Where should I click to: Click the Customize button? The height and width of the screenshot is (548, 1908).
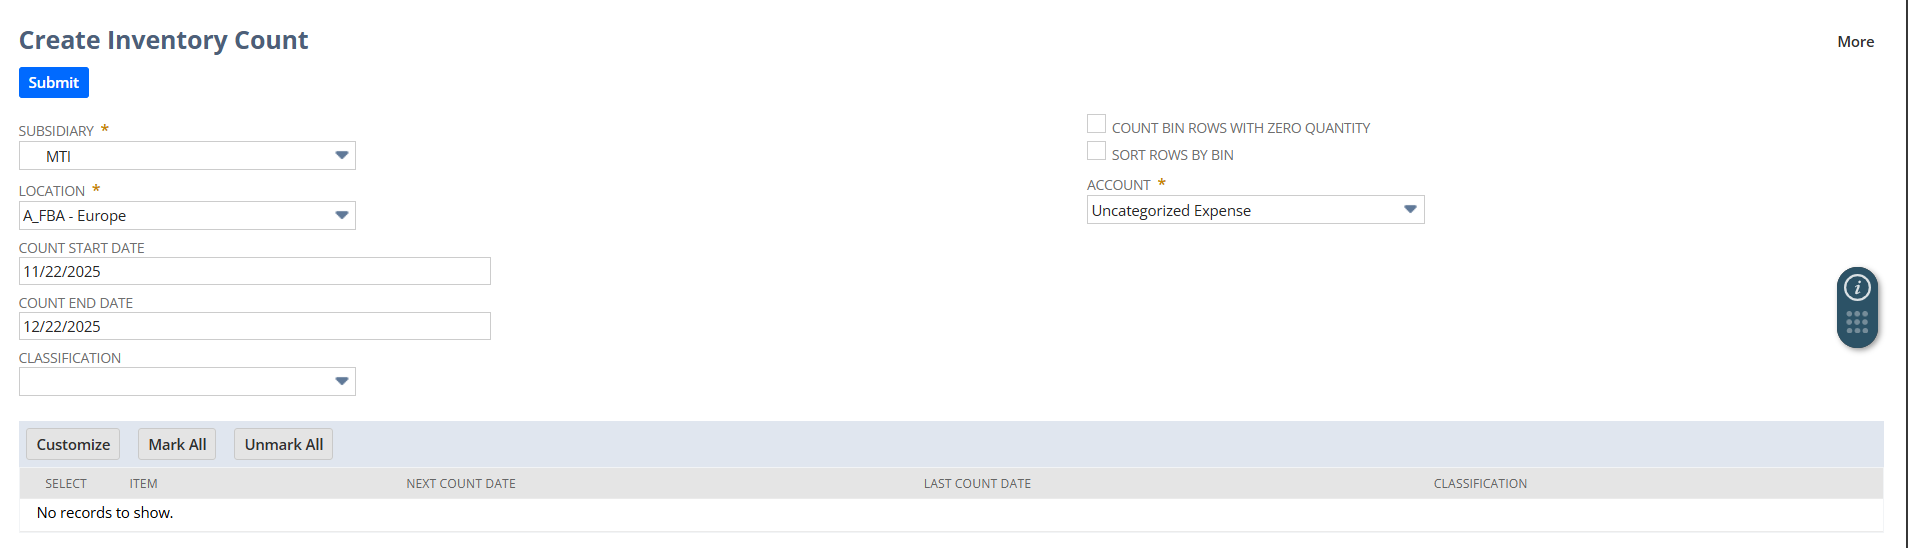[73, 445]
